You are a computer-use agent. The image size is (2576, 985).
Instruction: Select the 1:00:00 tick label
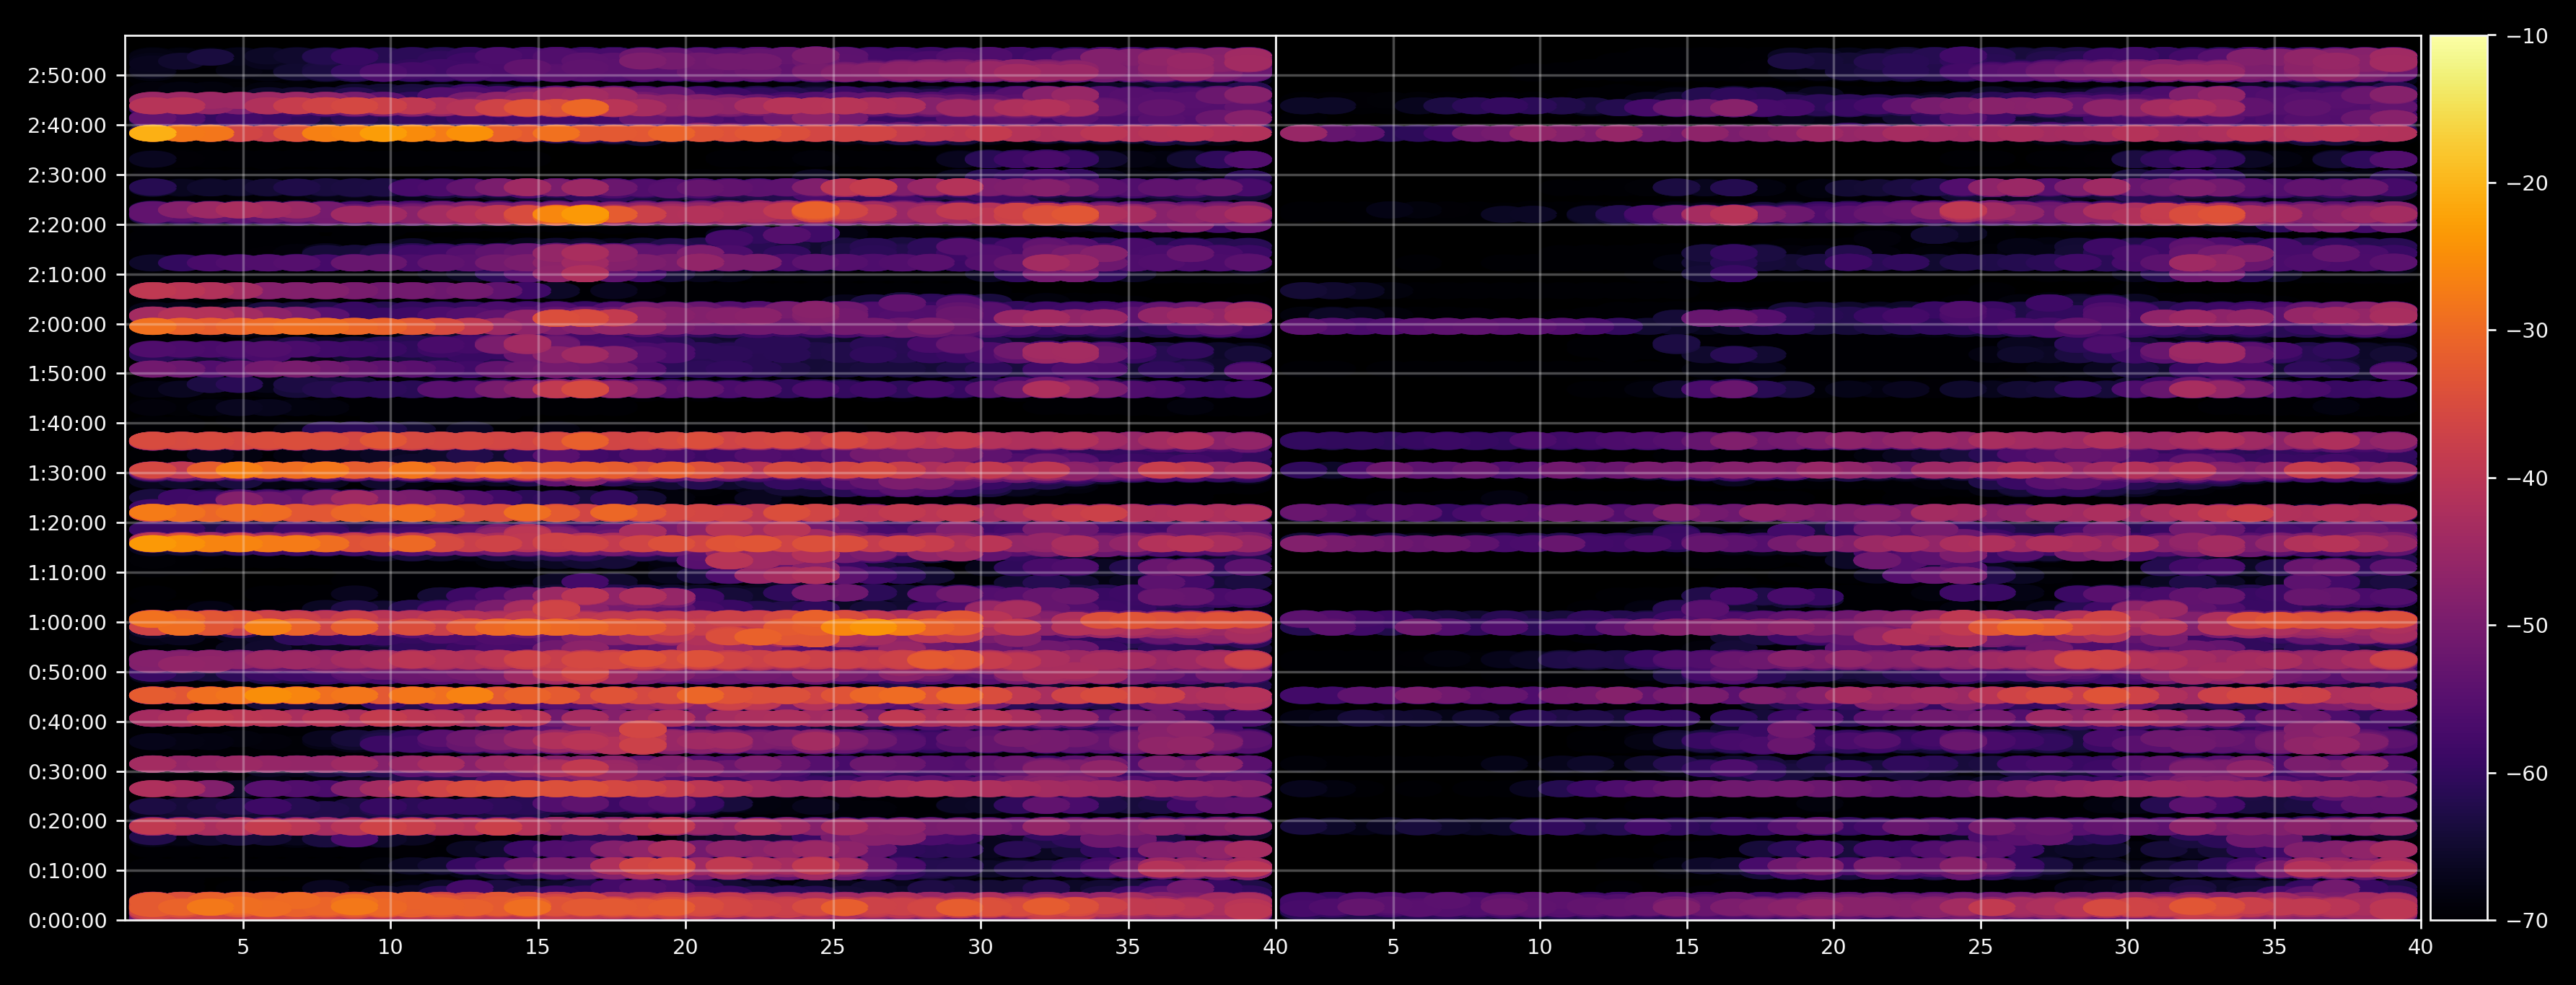67,623
